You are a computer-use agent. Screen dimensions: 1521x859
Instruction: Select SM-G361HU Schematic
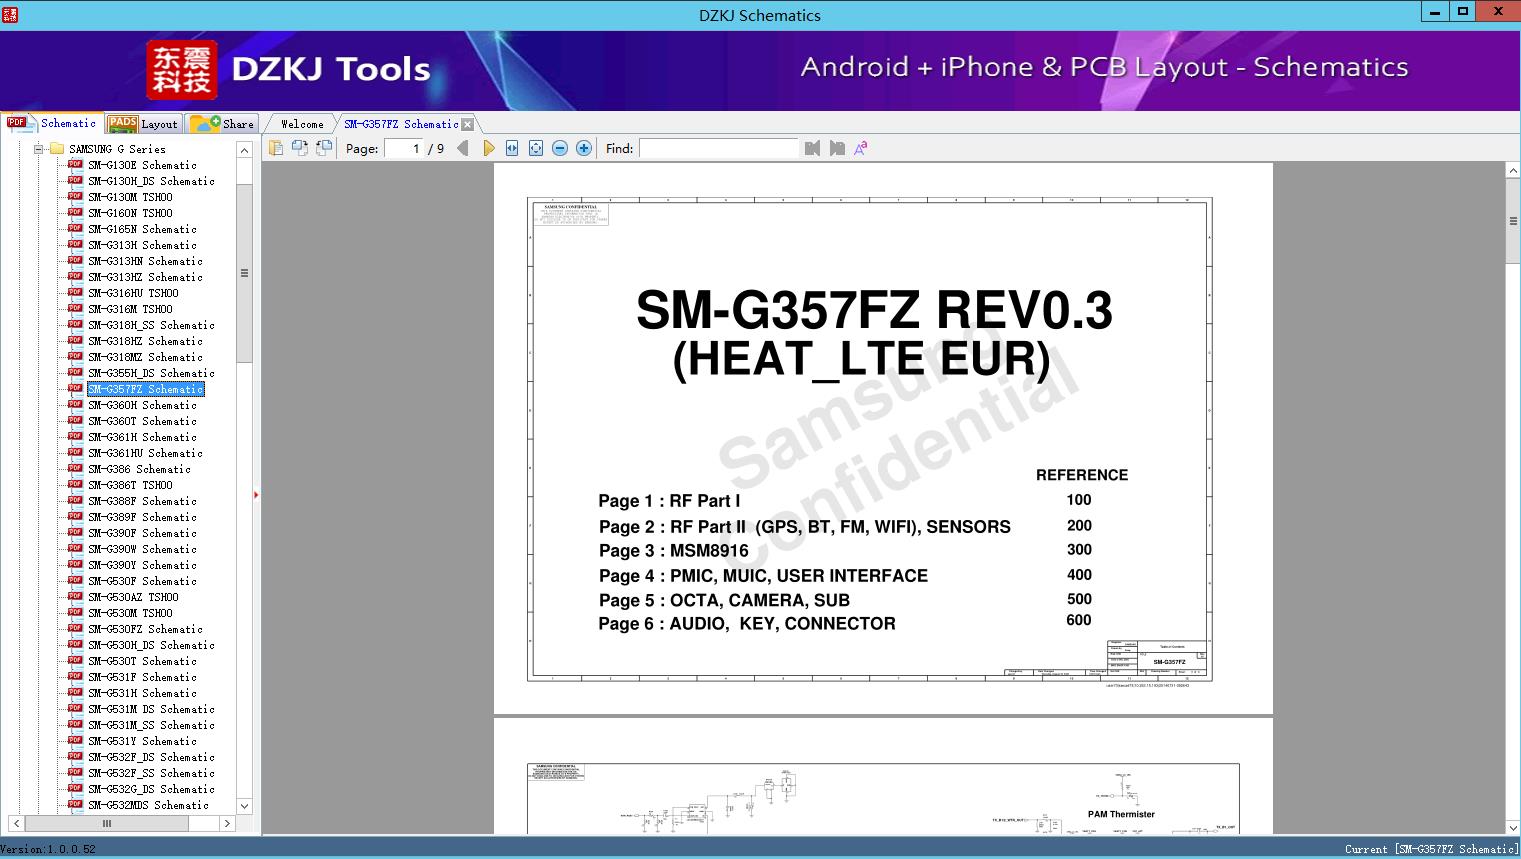145,453
